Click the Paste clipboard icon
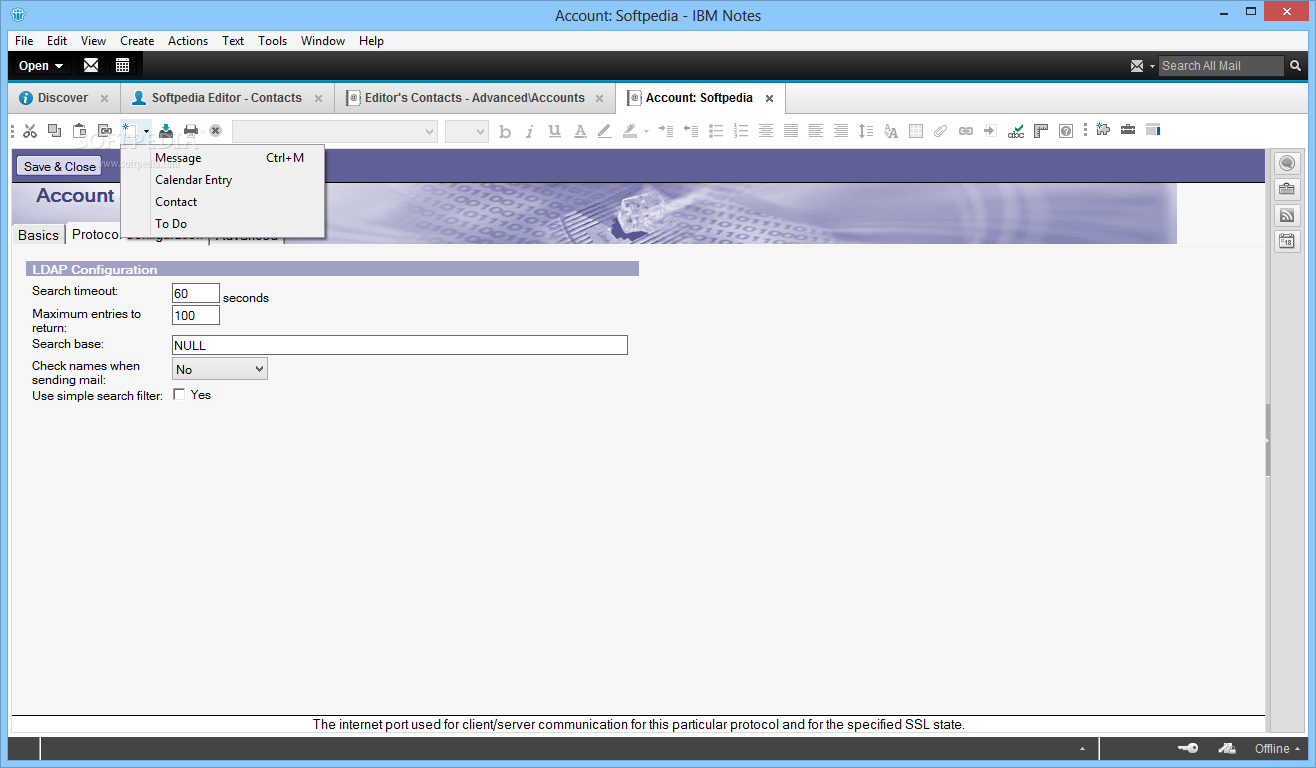This screenshot has width=1316, height=768. [79, 131]
